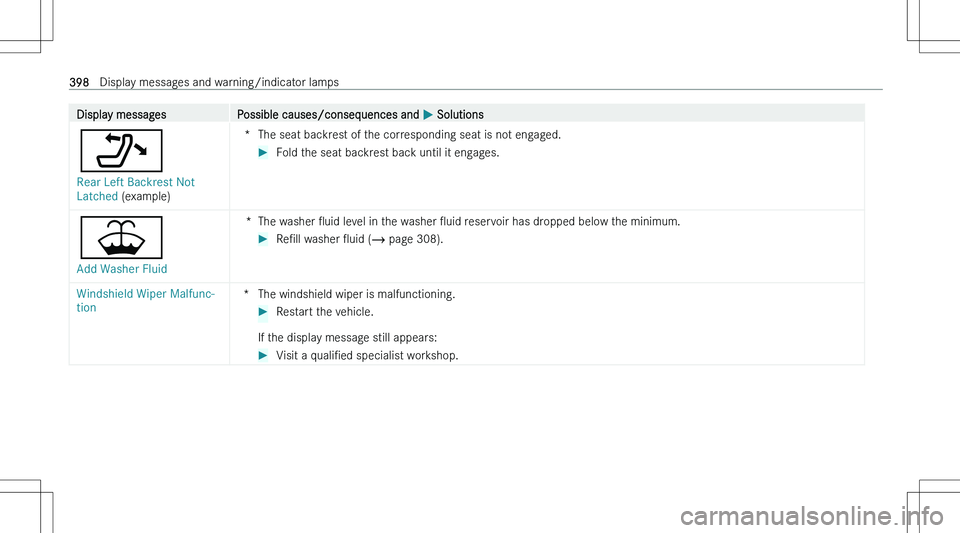The width and height of the screenshot is (960, 533).
Task: Click the Display messages column header
Action: click(x=121, y=114)
